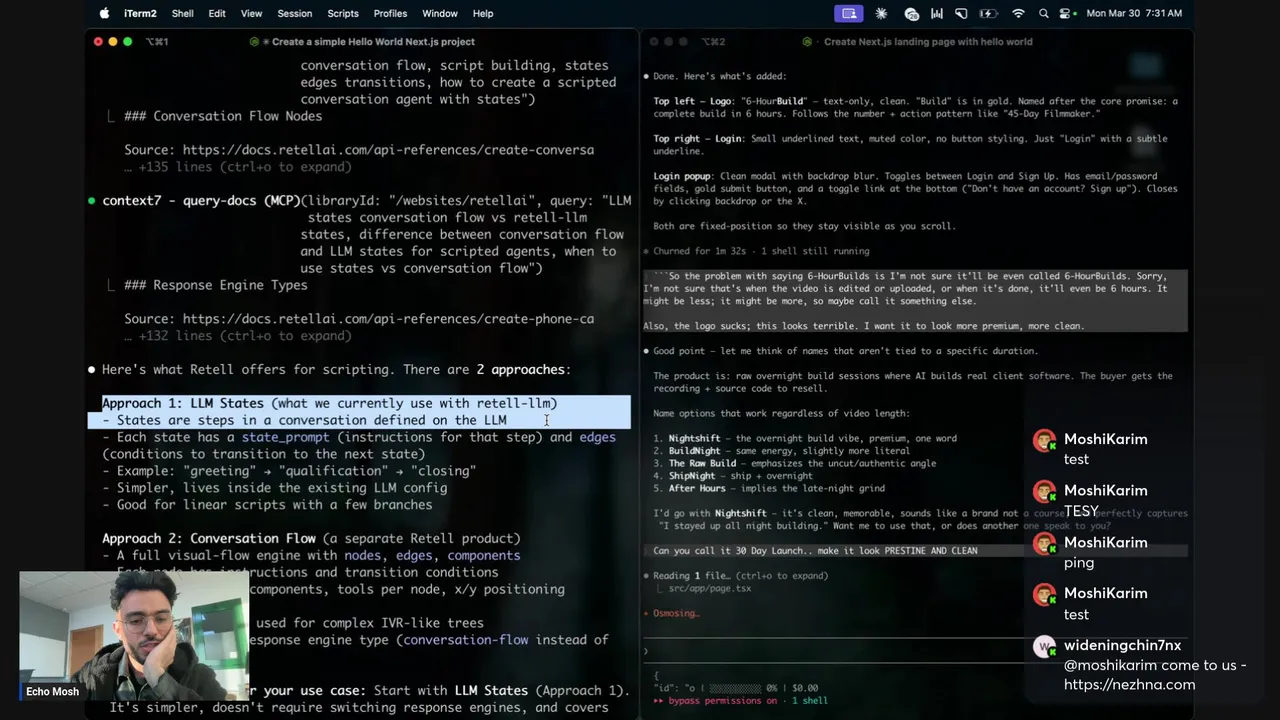Click the audio bars menu bar icon
Screen dimensions: 1280x720
point(937,13)
